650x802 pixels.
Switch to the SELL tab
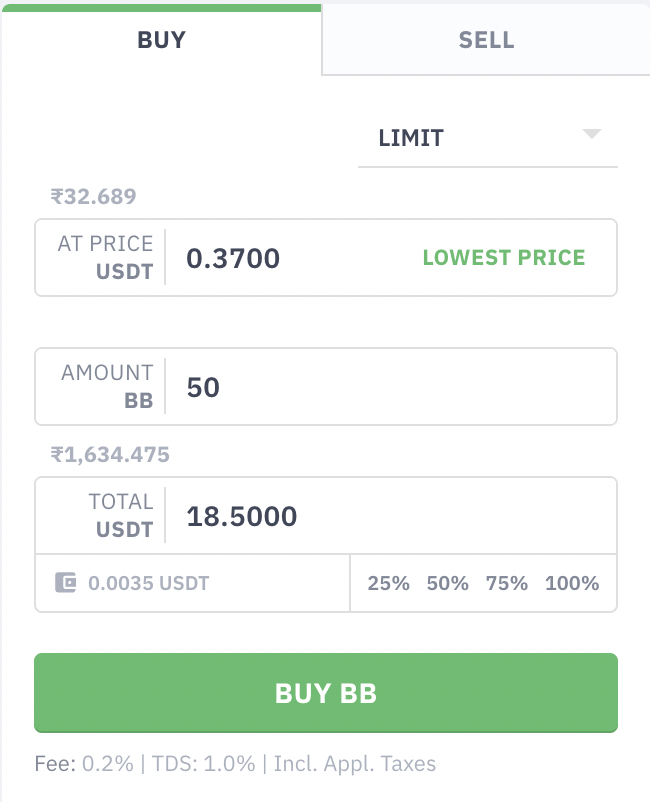(486, 40)
